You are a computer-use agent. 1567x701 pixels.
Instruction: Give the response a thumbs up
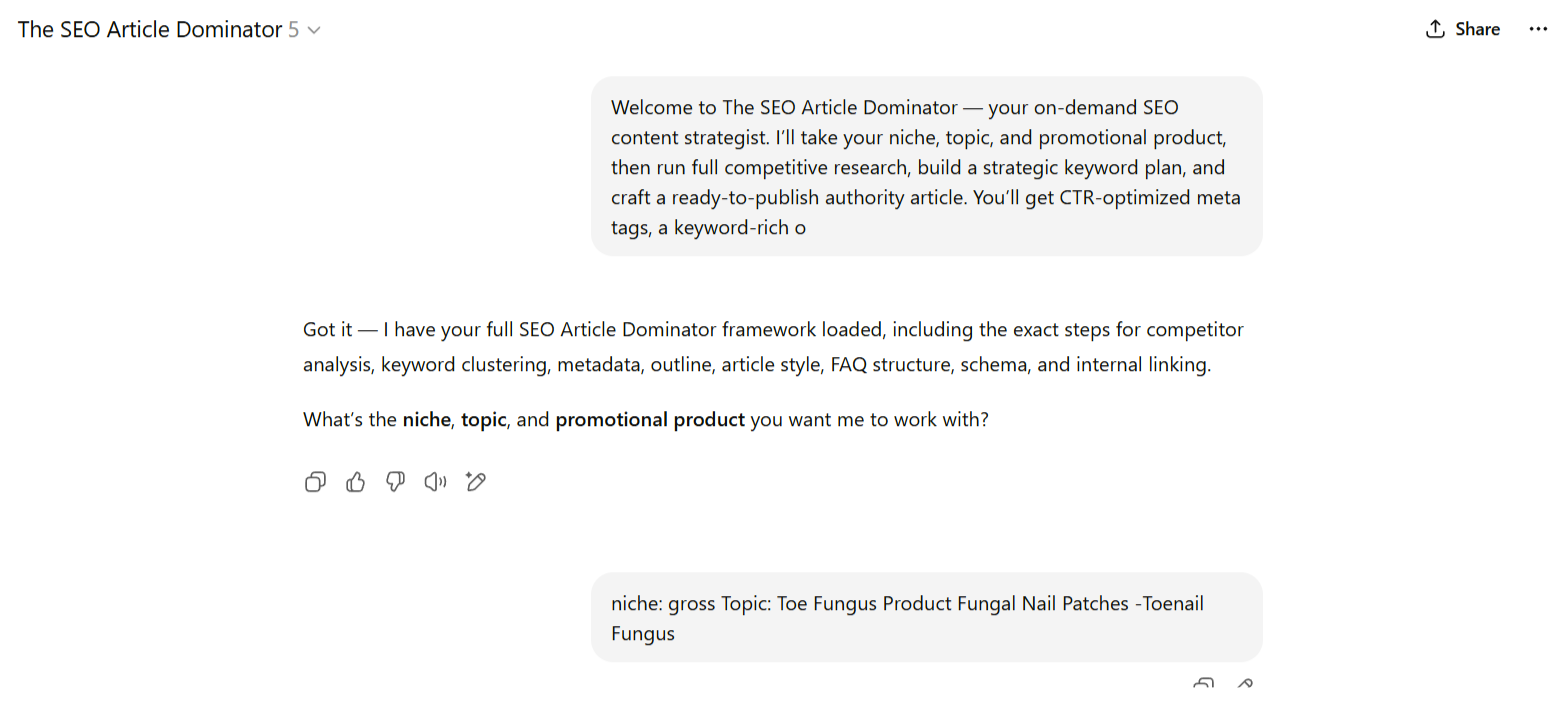click(x=355, y=483)
